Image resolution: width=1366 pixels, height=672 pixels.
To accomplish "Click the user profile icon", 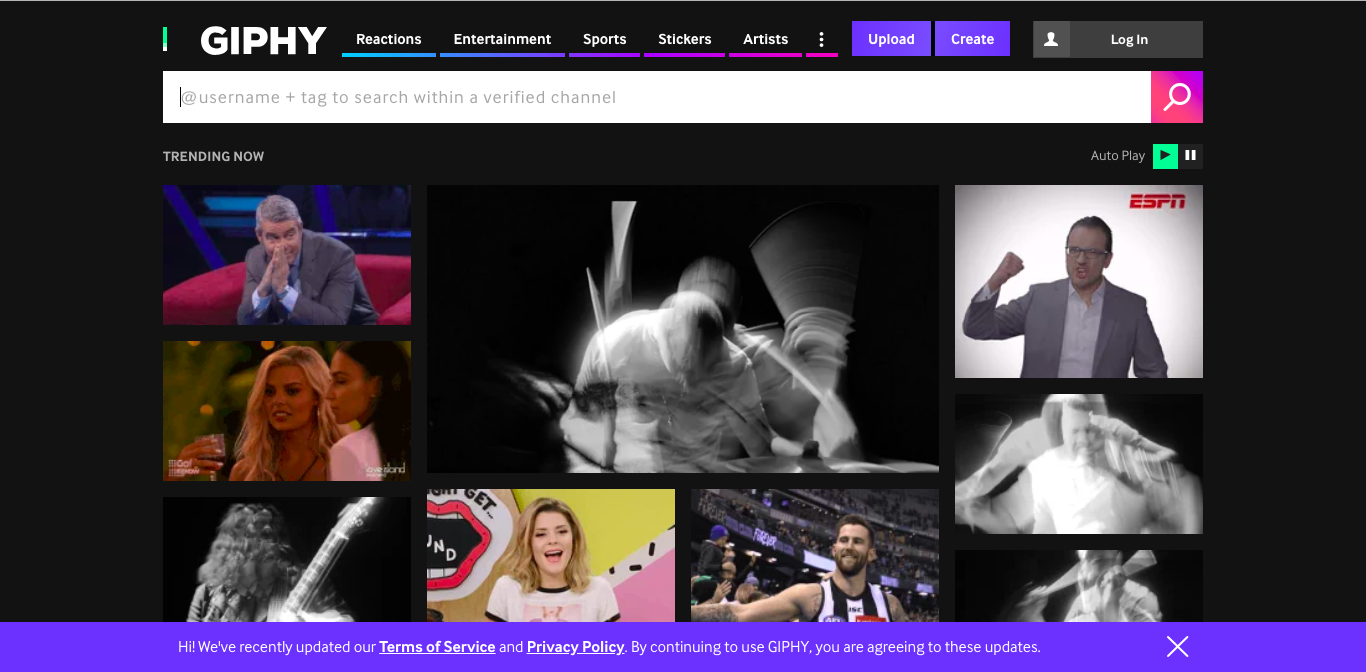I will tap(1051, 40).
